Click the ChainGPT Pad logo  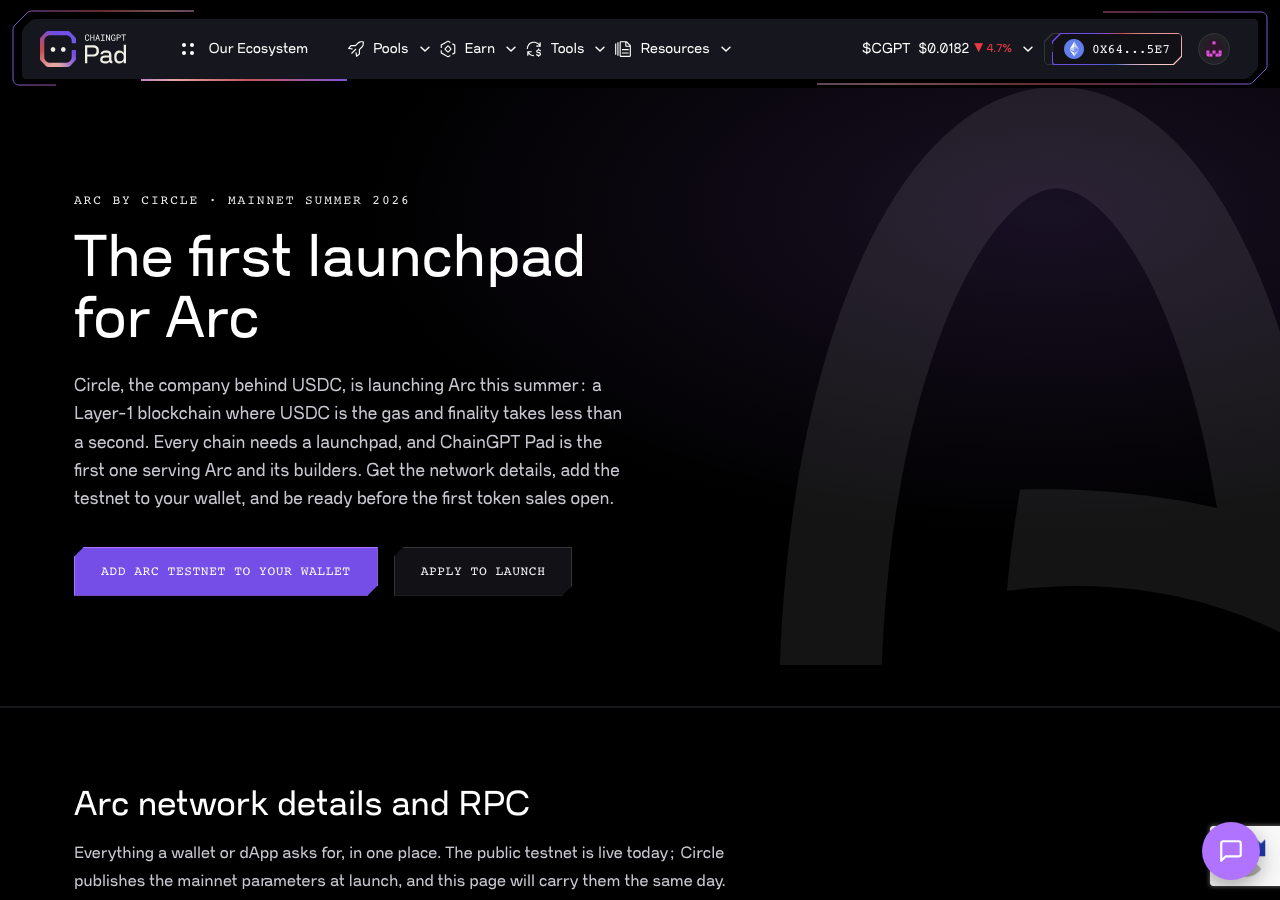[x=84, y=49]
